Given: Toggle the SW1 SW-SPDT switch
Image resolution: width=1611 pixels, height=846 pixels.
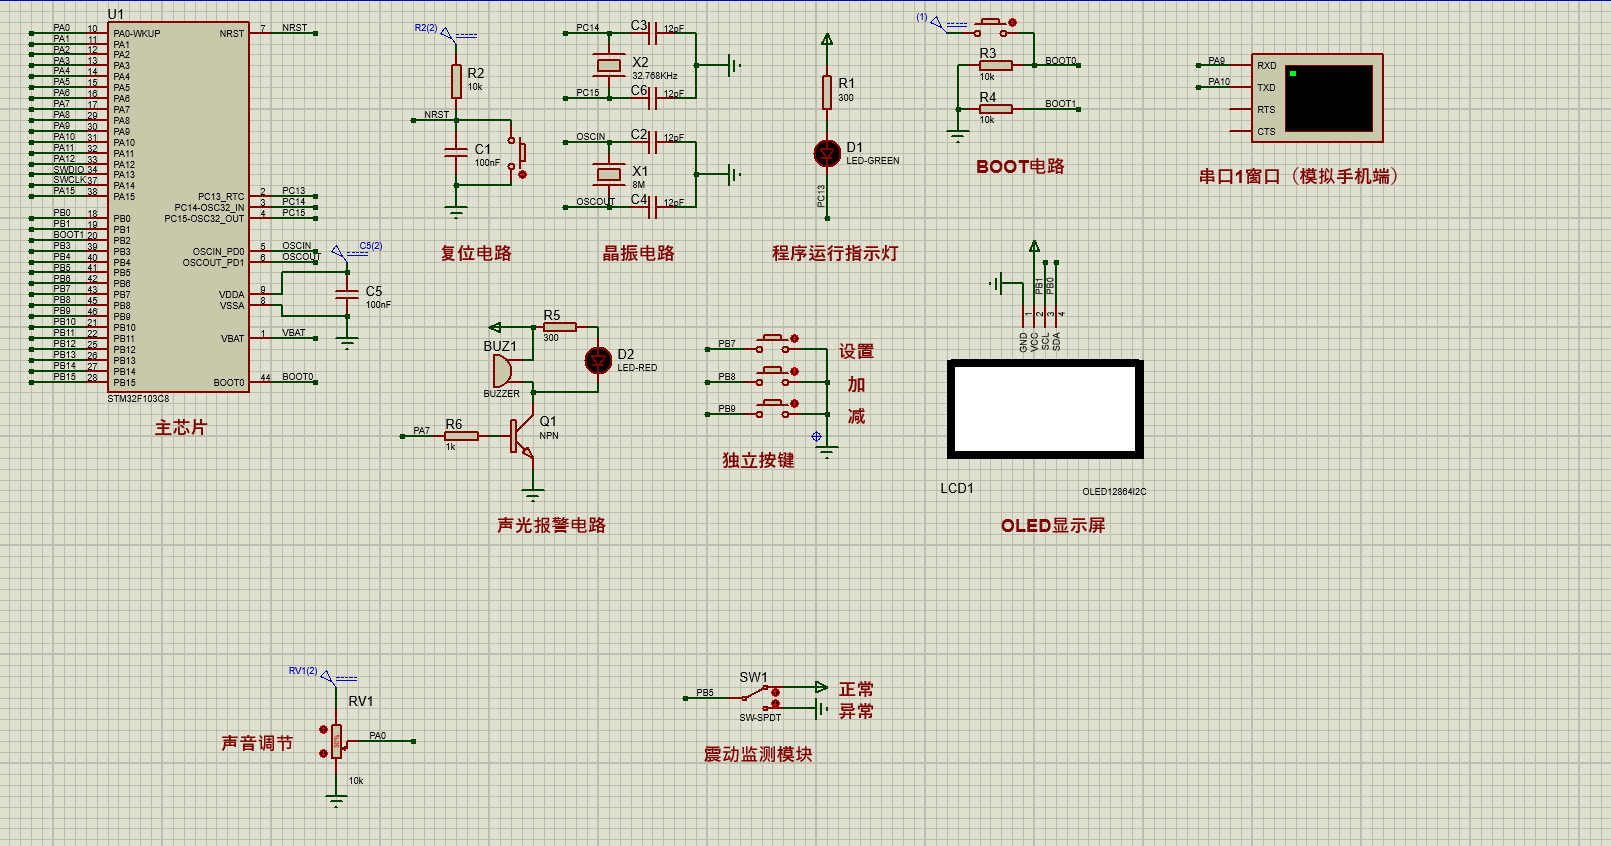Looking at the screenshot, I should [762, 697].
